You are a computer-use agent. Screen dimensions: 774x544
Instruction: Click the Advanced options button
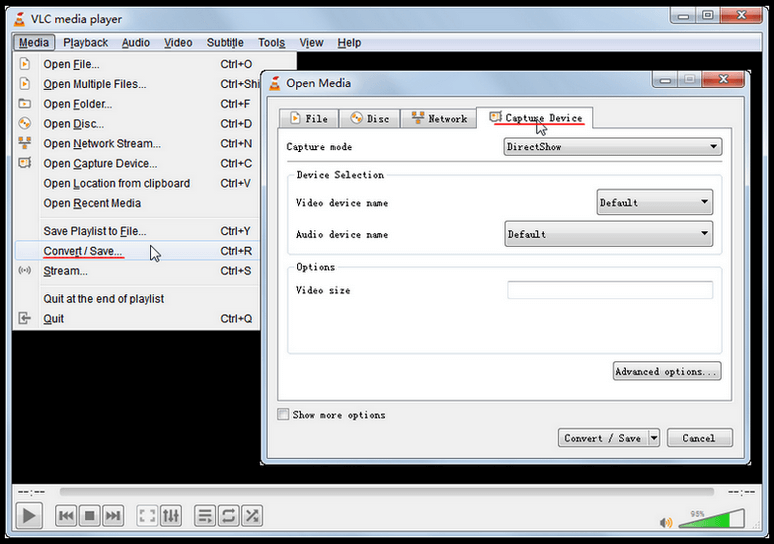666,371
